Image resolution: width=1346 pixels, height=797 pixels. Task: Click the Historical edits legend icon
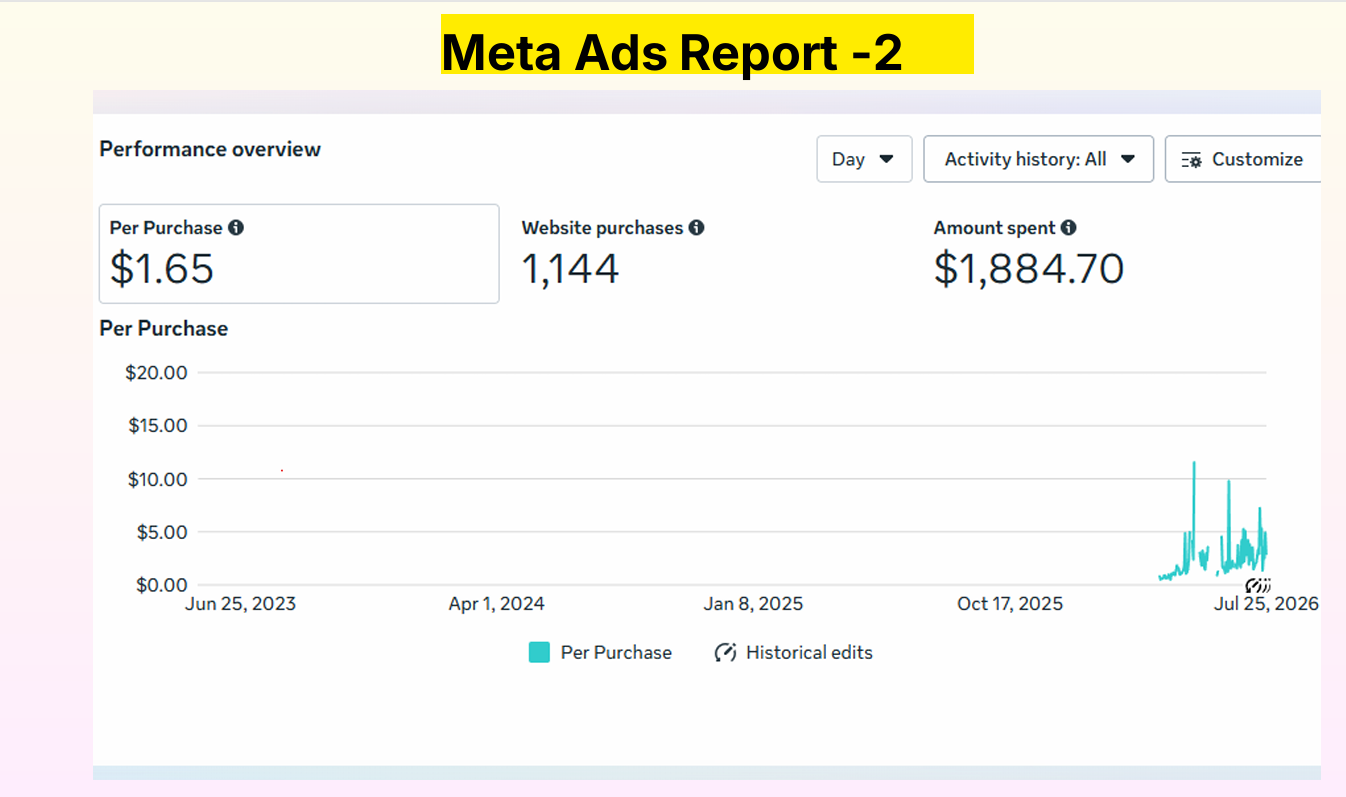[725, 653]
